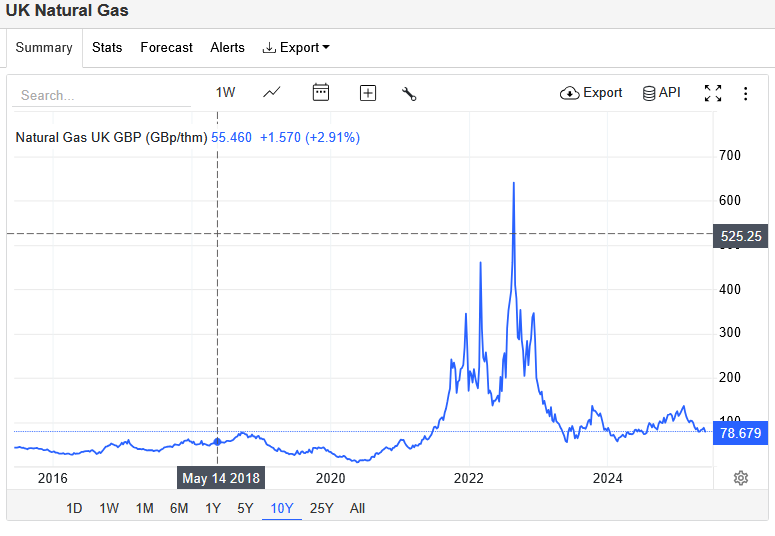Choose the 25Y range option
This screenshot has width=775, height=536.
[x=321, y=508]
